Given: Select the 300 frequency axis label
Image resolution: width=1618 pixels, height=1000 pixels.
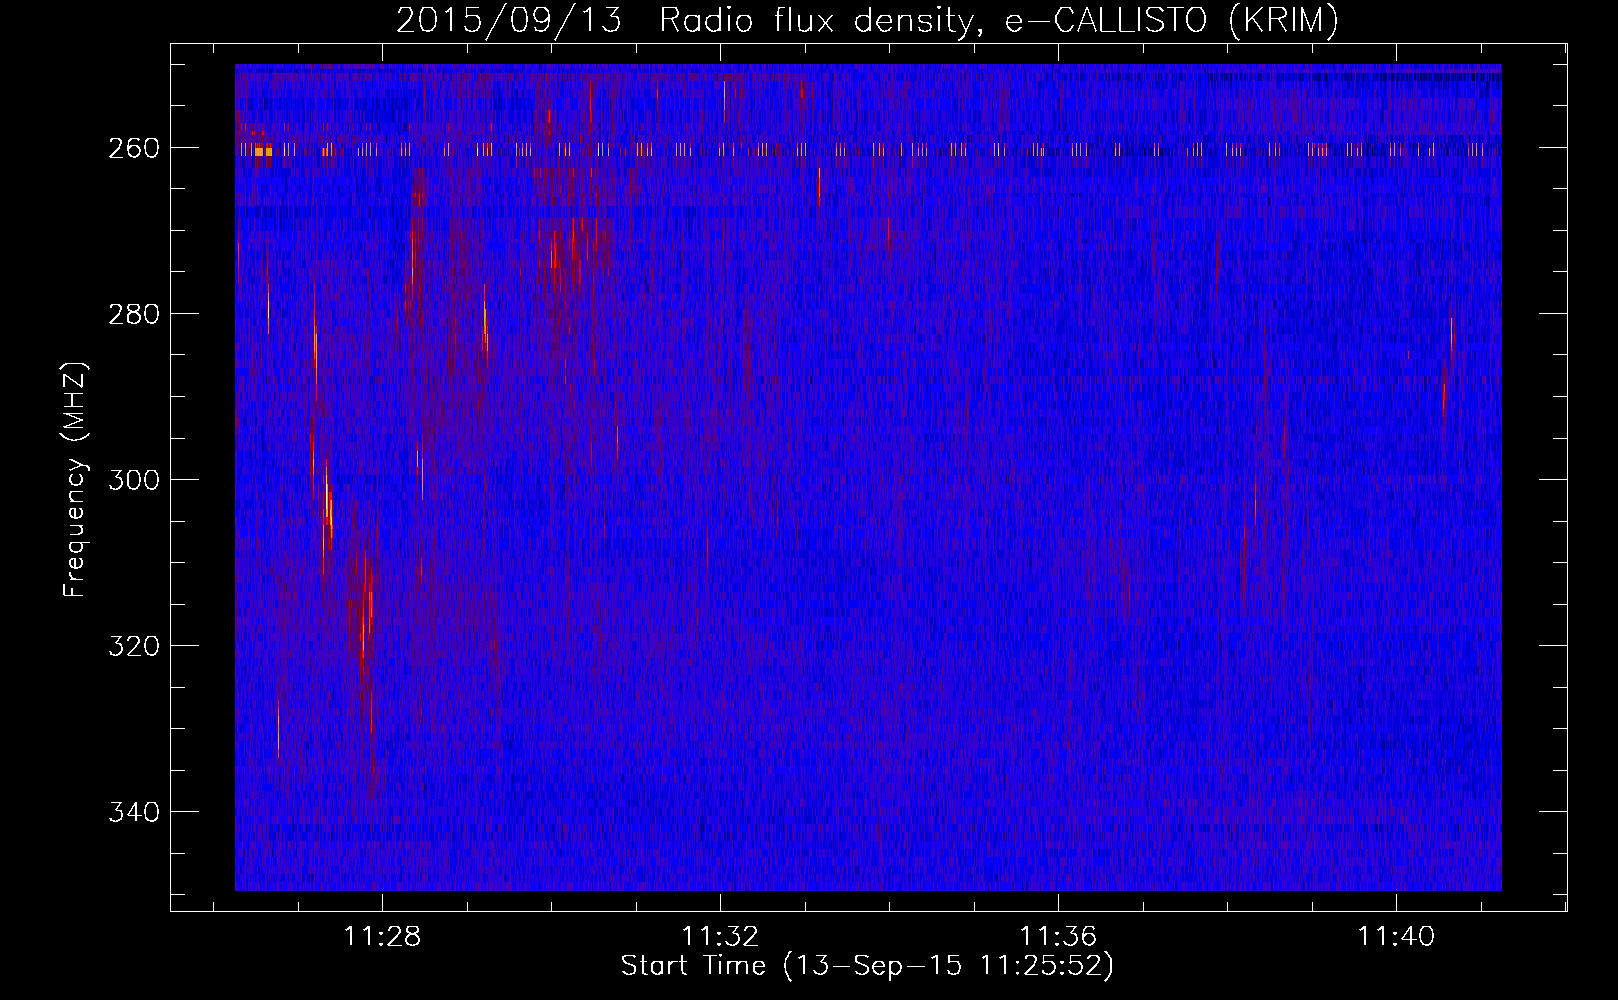Looking at the screenshot, I should [x=134, y=480].
